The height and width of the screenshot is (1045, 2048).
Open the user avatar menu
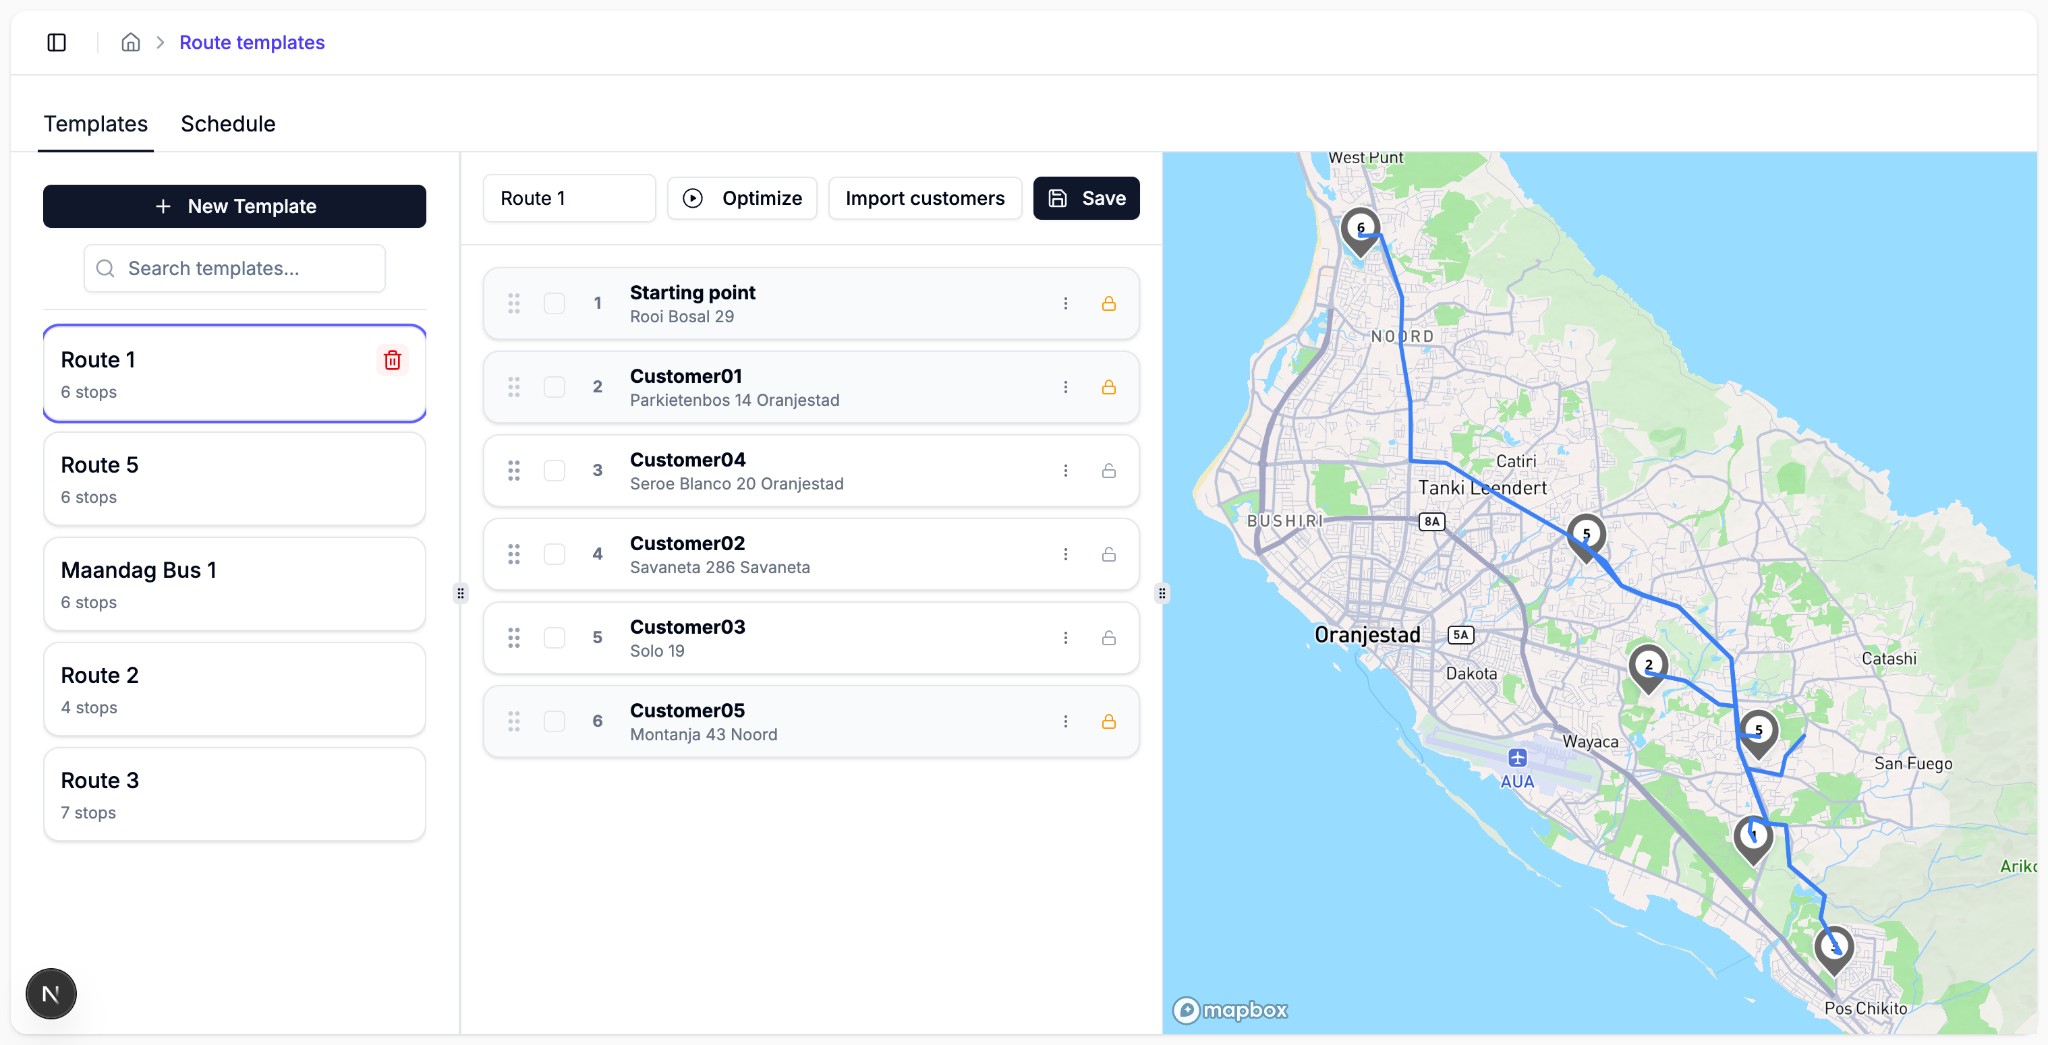[50, 993]
